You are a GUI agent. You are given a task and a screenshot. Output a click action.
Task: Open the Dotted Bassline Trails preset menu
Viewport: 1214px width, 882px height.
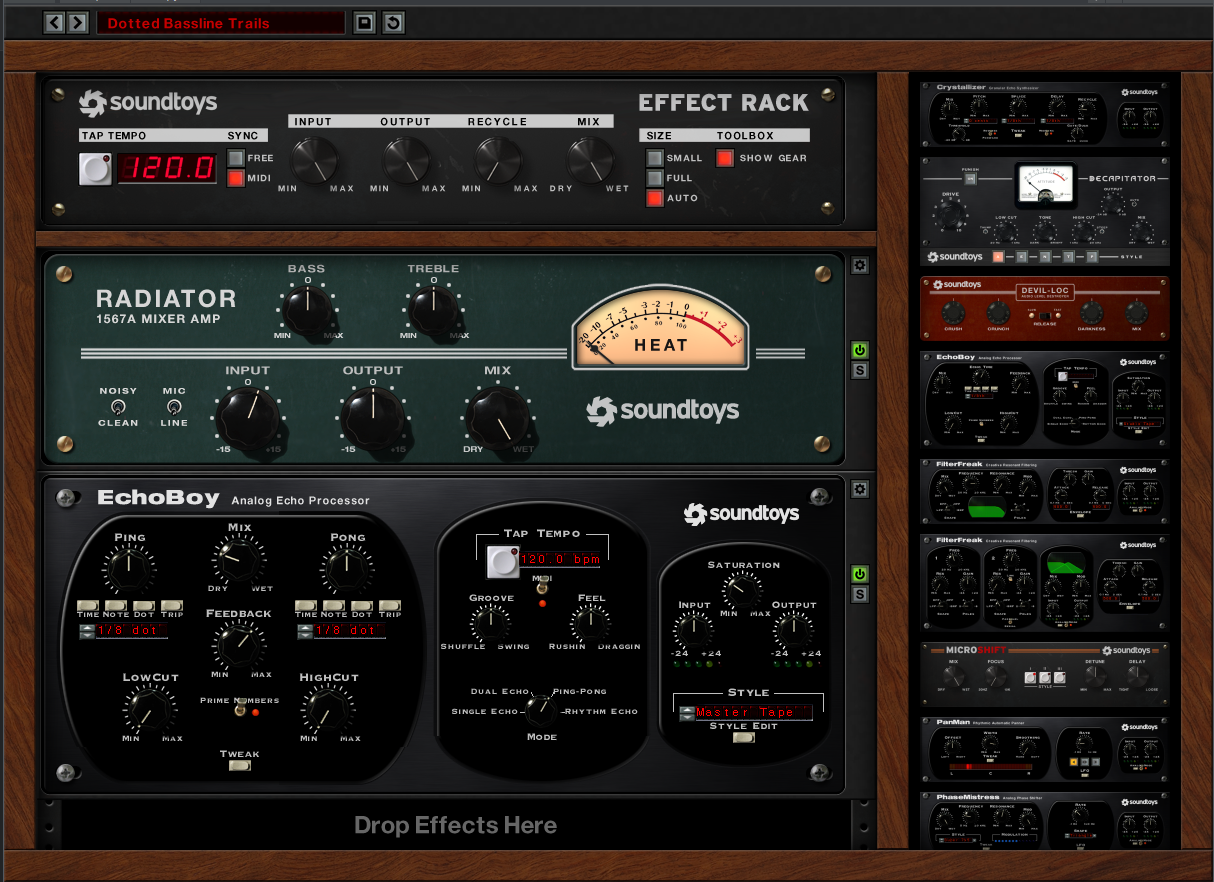click(x=220, y=22)
